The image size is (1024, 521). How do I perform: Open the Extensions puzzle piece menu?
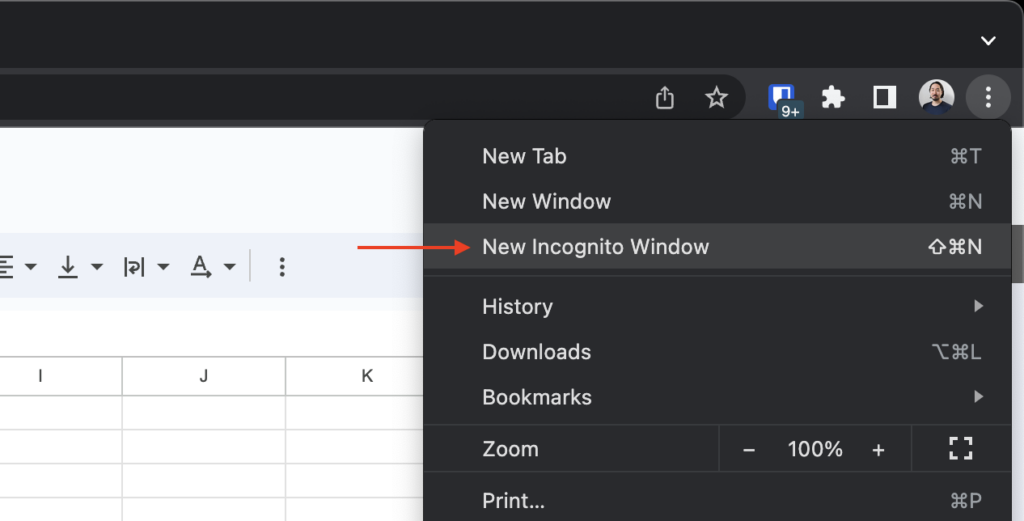(x=833, y=97)
